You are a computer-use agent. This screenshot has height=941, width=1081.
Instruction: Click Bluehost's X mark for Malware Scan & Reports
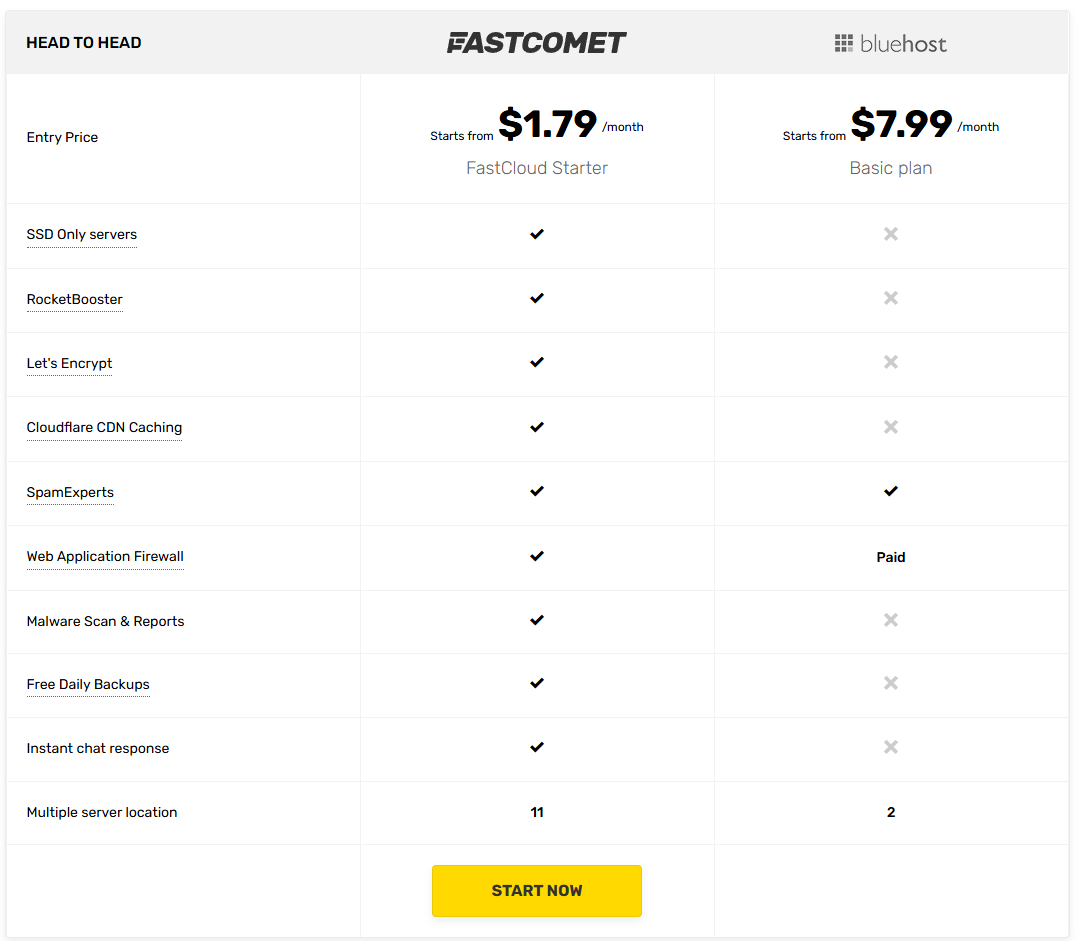coord(890,620)
